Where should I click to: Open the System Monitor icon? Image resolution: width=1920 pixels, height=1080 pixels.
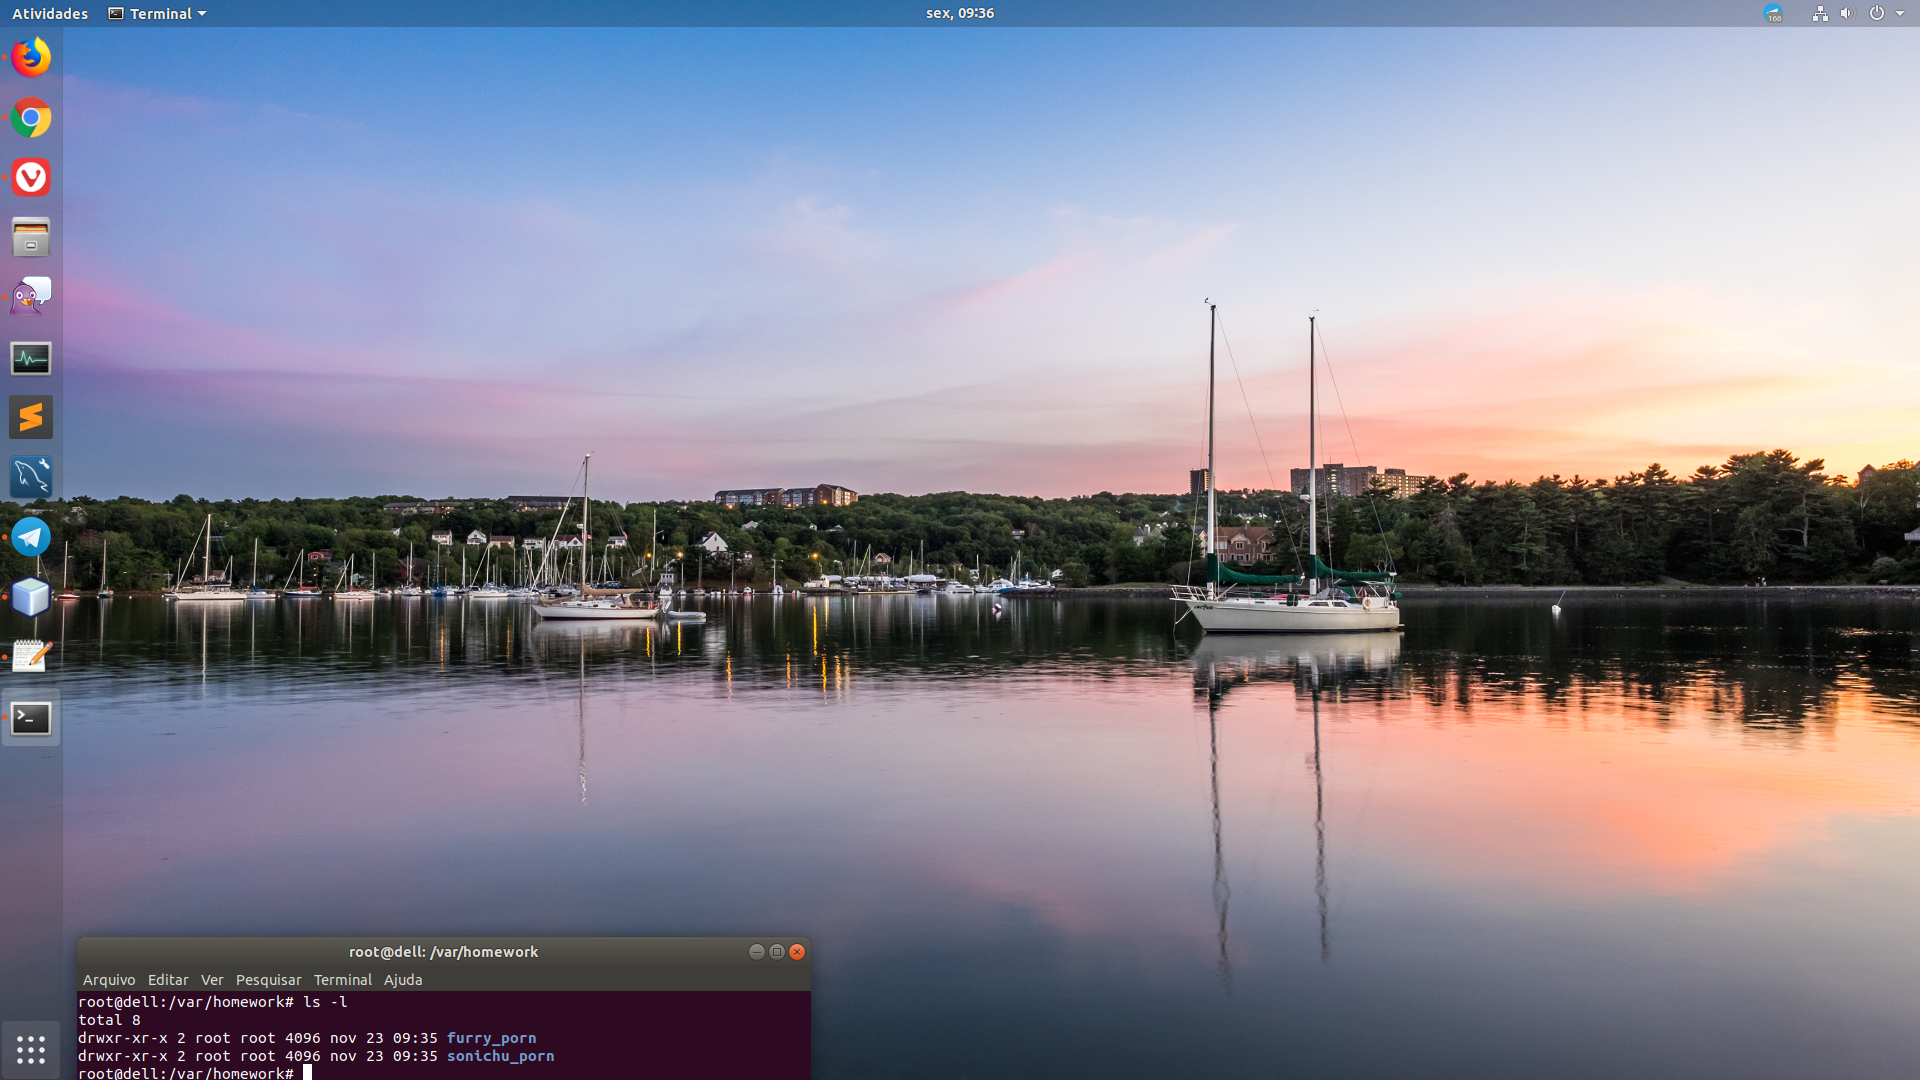pos(31,358)
